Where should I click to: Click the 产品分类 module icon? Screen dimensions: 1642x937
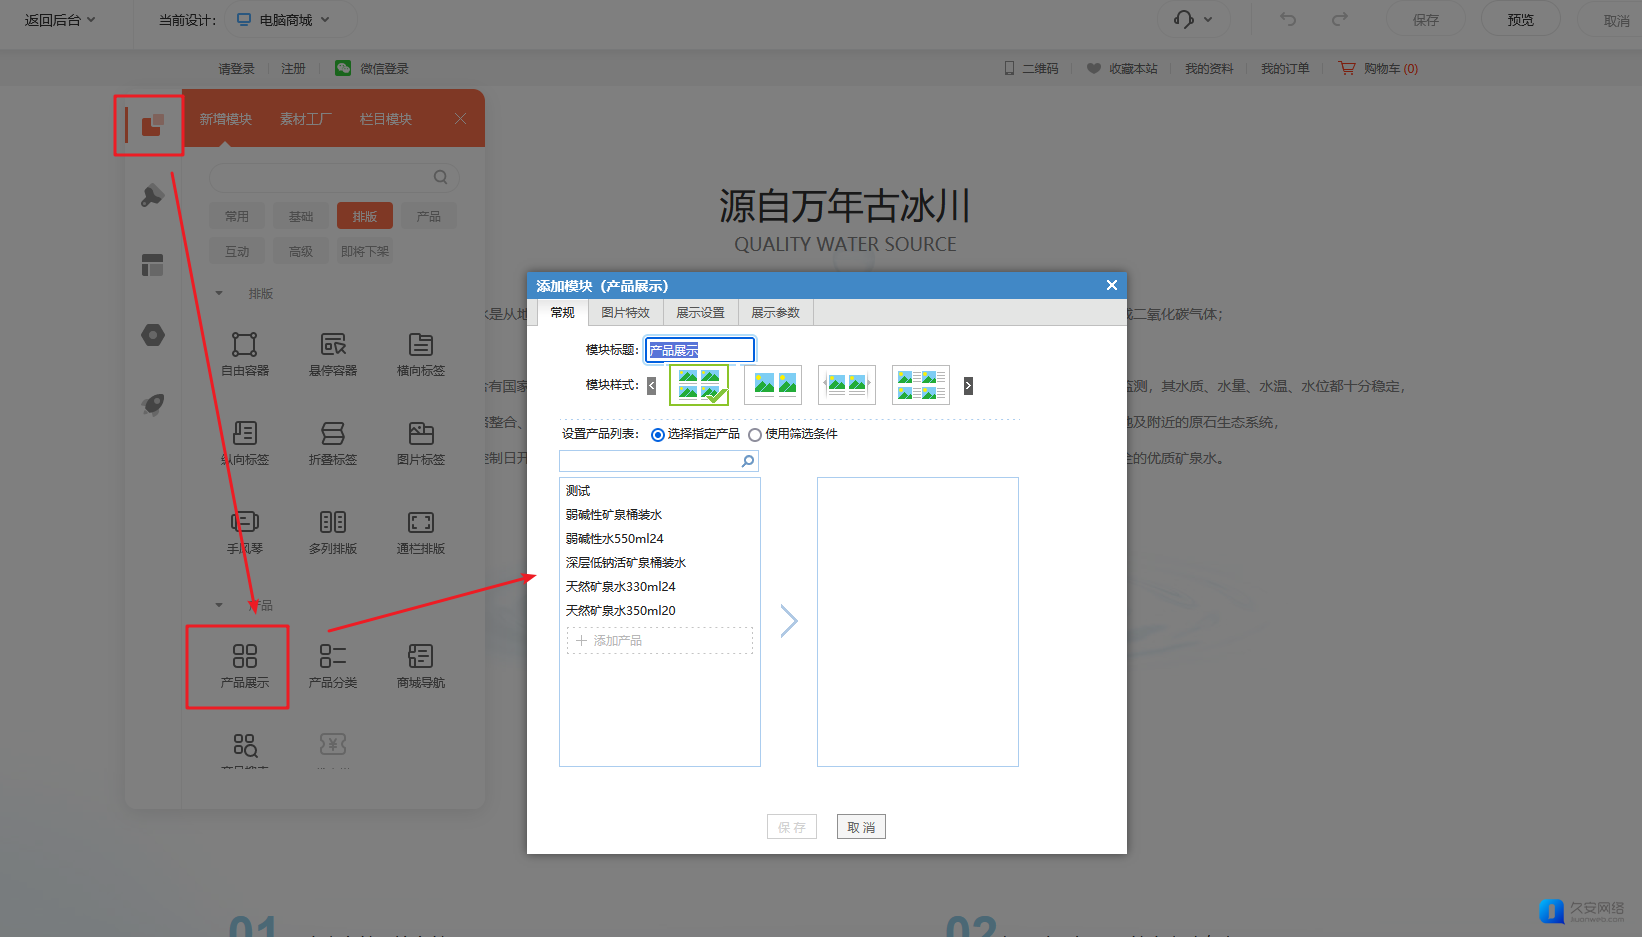[x=333, y=657]
